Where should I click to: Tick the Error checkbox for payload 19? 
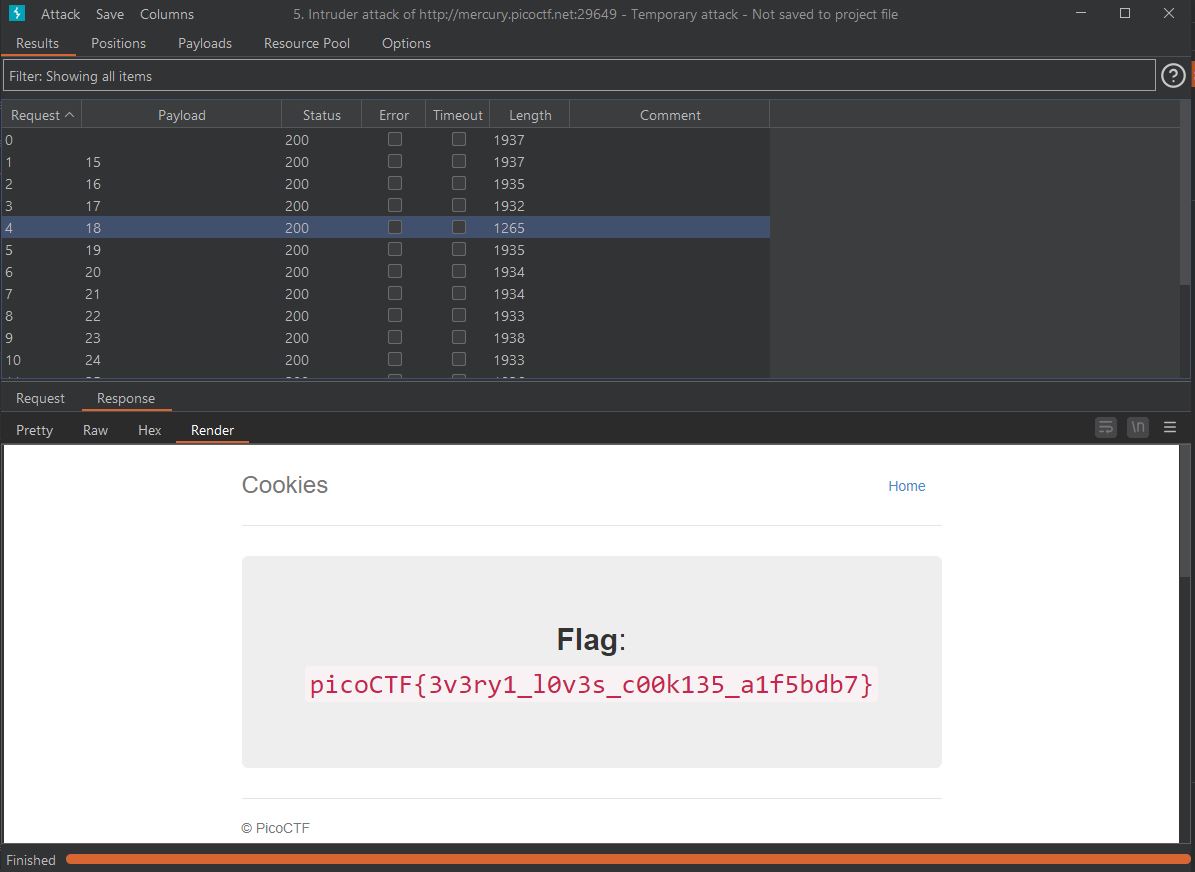point(395,249)
